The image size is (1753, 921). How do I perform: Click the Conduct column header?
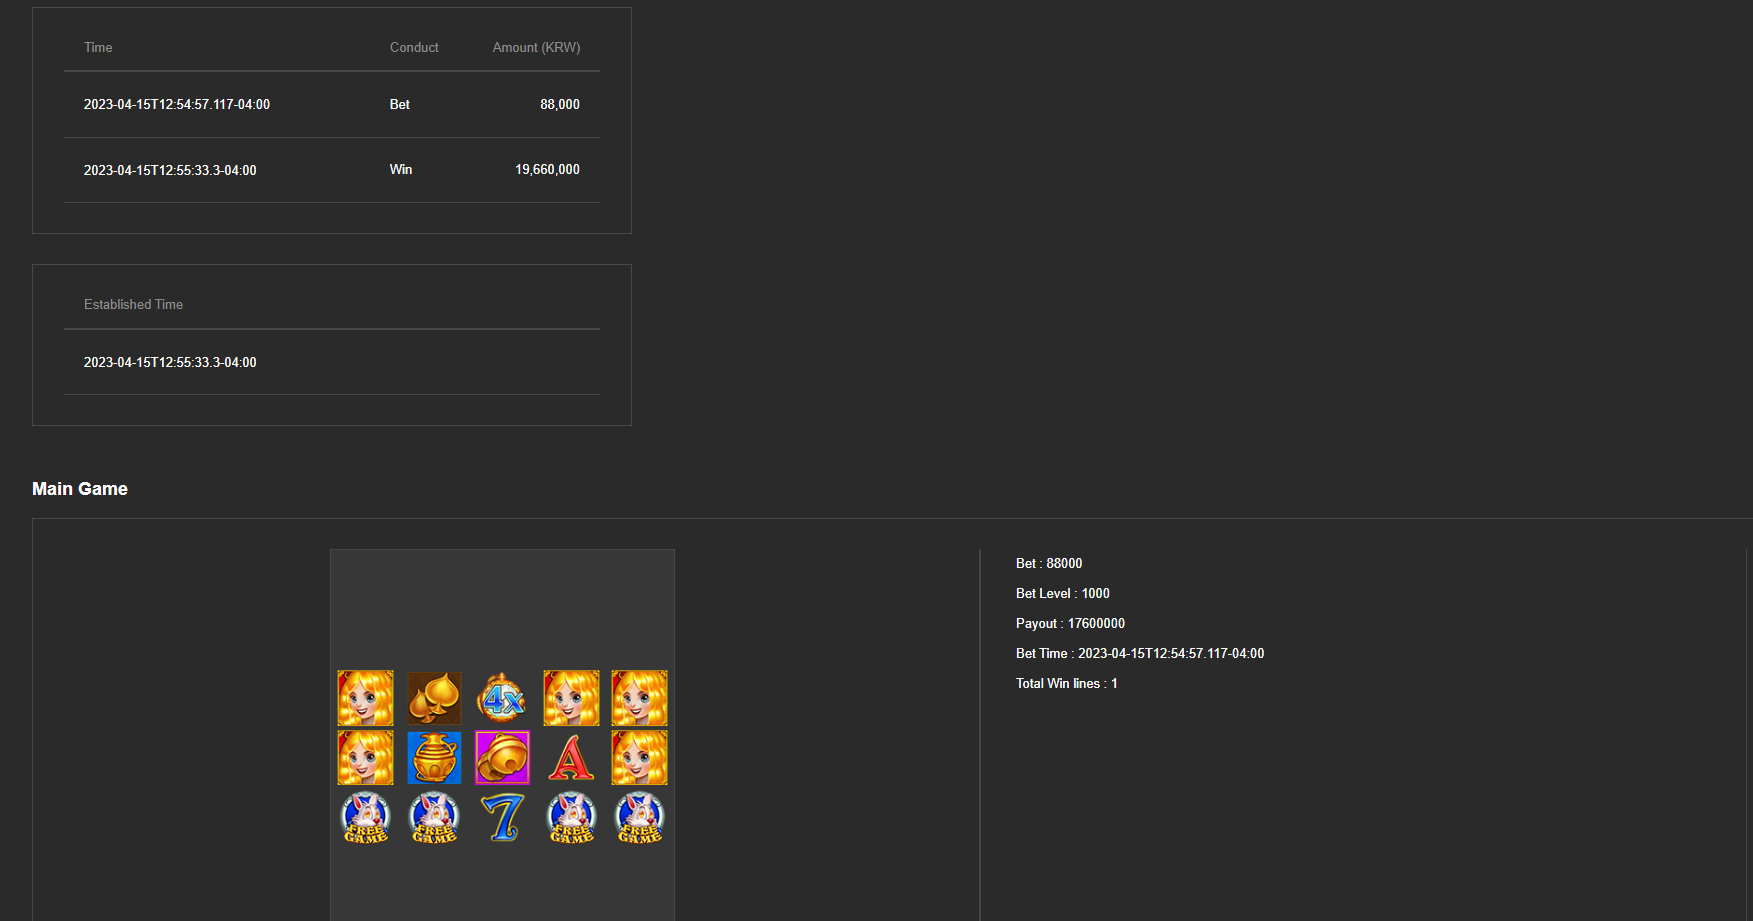[414, 47]
